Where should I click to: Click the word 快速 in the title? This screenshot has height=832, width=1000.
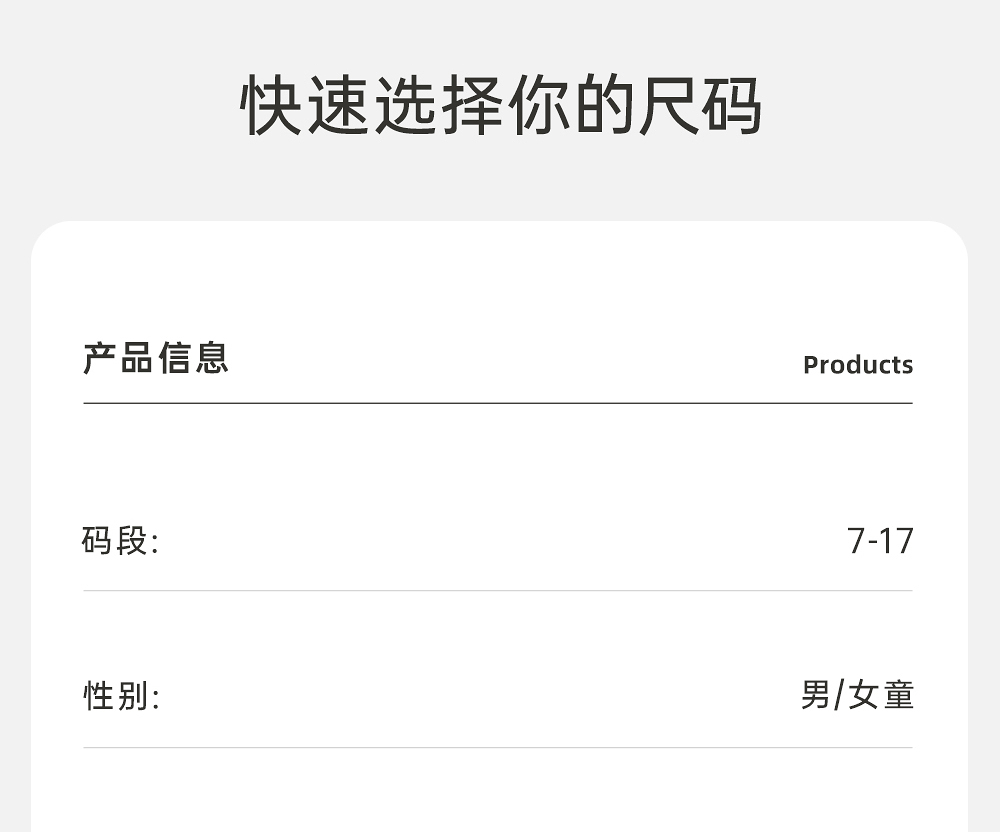point(305,105)
